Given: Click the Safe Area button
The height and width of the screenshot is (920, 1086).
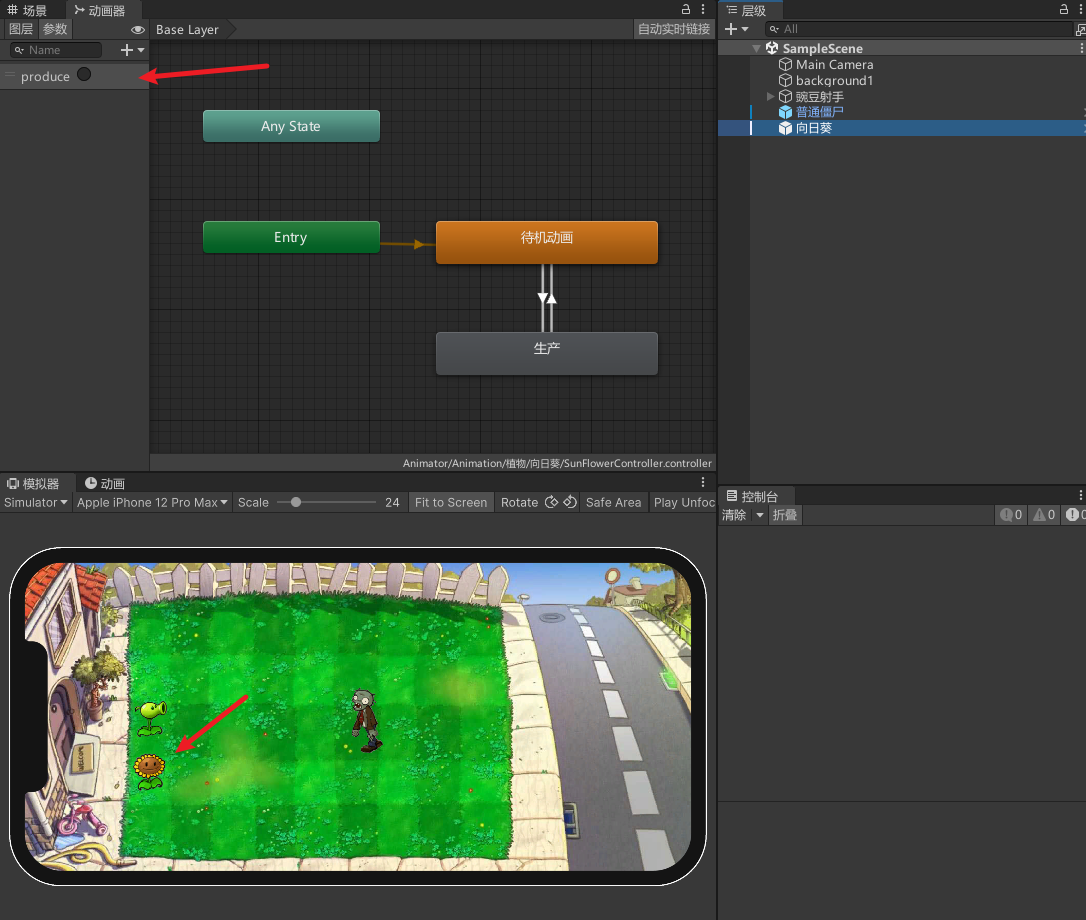Looking at the screenshot, I should [x=613, y=502].
